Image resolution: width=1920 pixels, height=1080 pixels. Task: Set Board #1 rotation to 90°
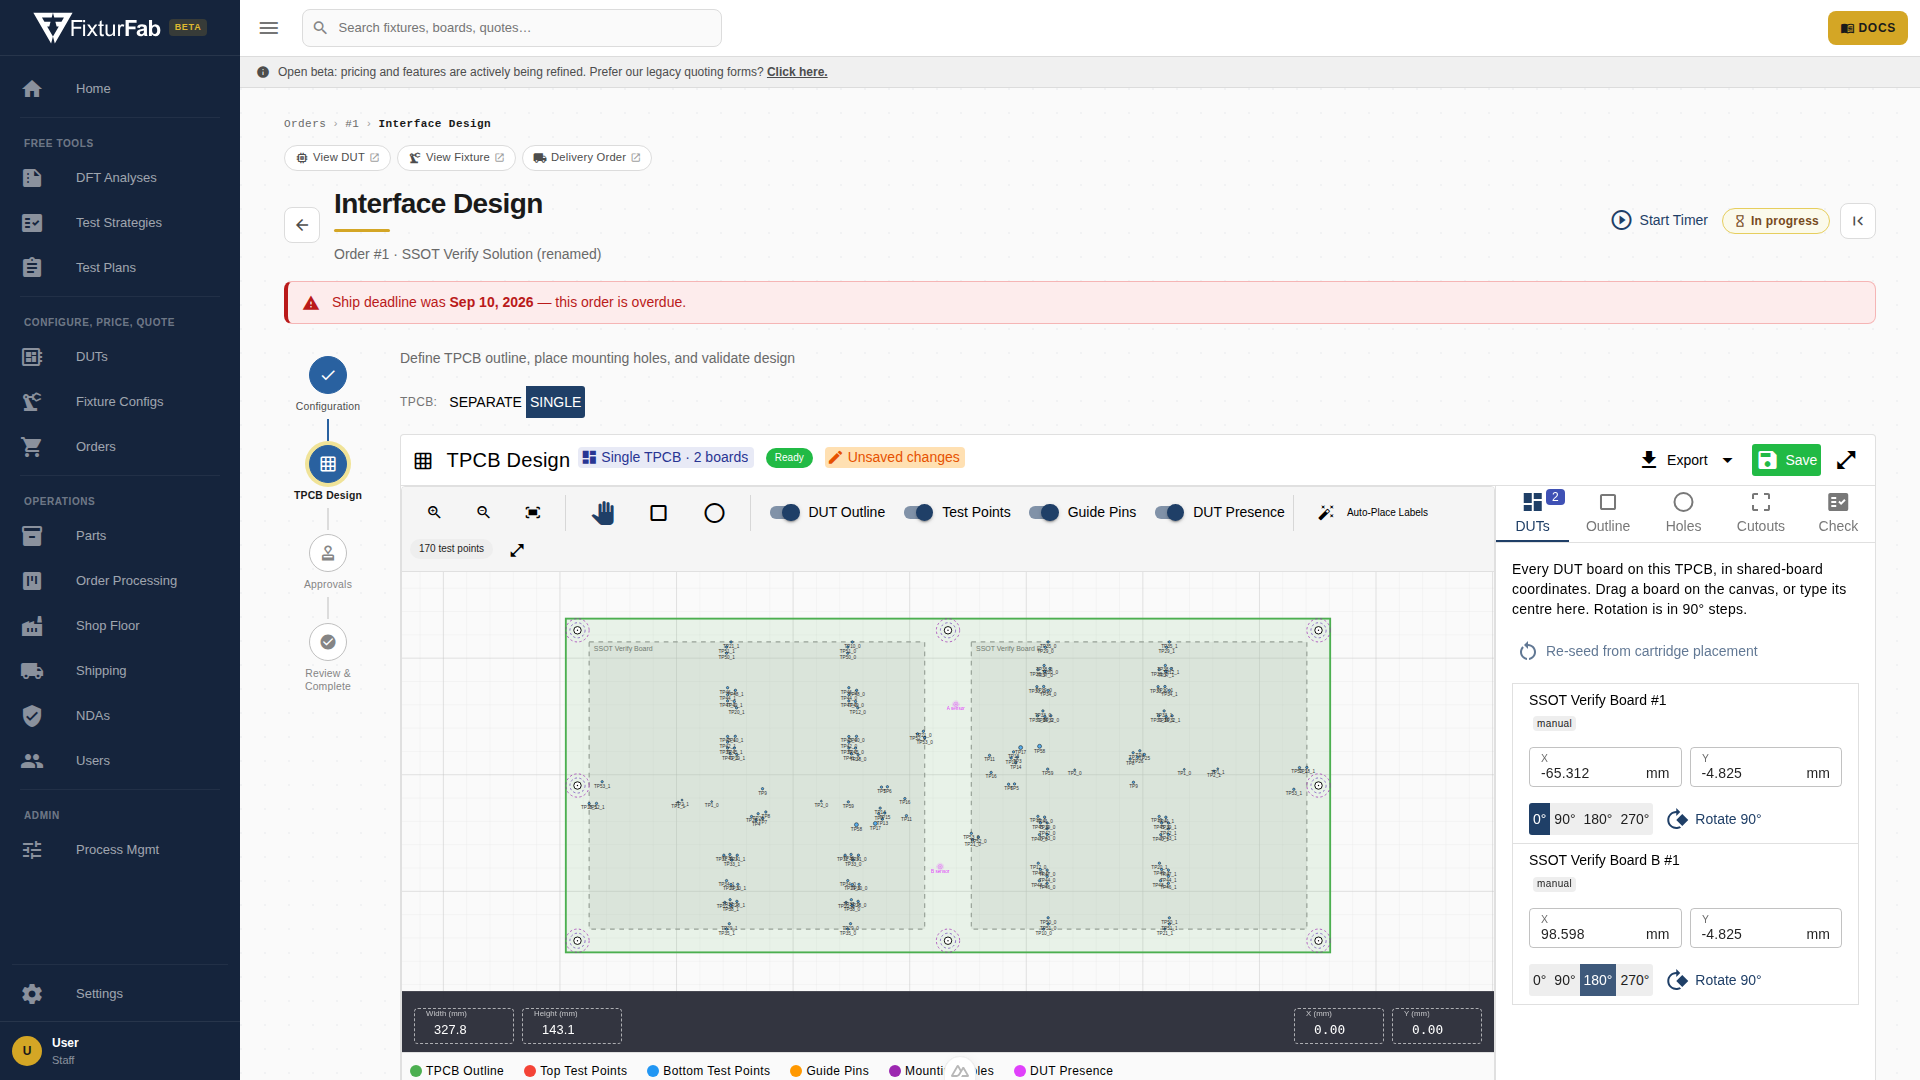(x=1564, y=819)
